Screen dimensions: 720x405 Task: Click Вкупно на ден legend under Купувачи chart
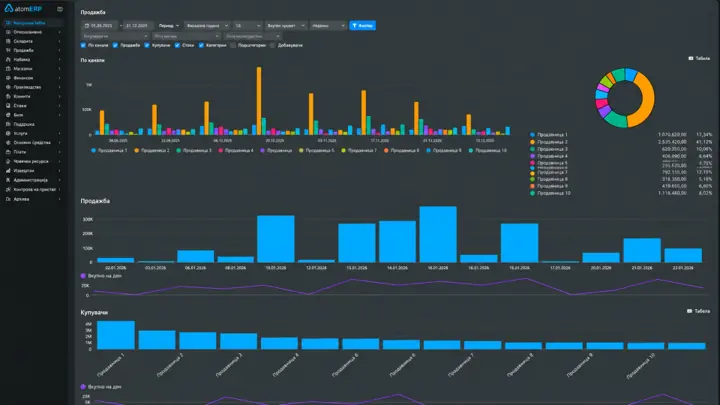coord(101,387)
